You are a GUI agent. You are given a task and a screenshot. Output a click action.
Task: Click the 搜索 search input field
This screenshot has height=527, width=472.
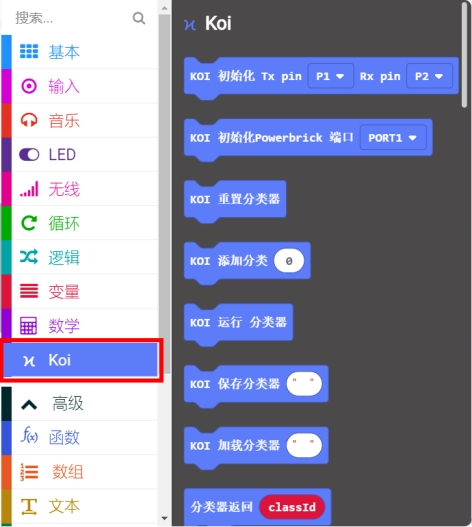(x=72, y=18)
